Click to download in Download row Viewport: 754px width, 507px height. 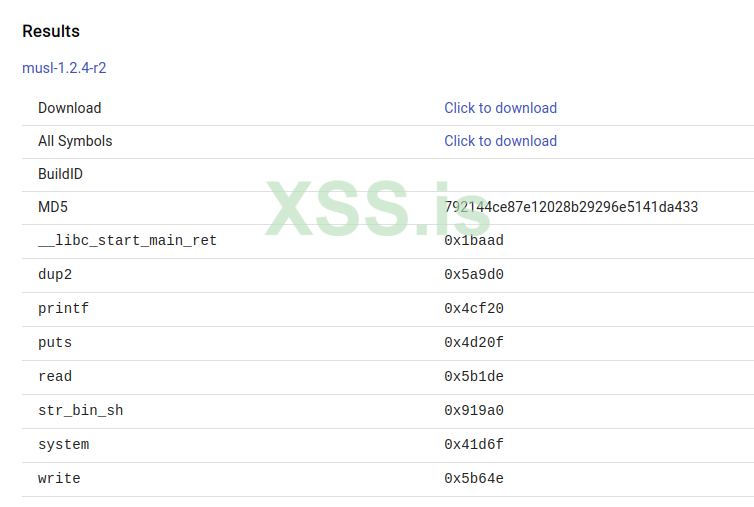(x=500, y=108)
